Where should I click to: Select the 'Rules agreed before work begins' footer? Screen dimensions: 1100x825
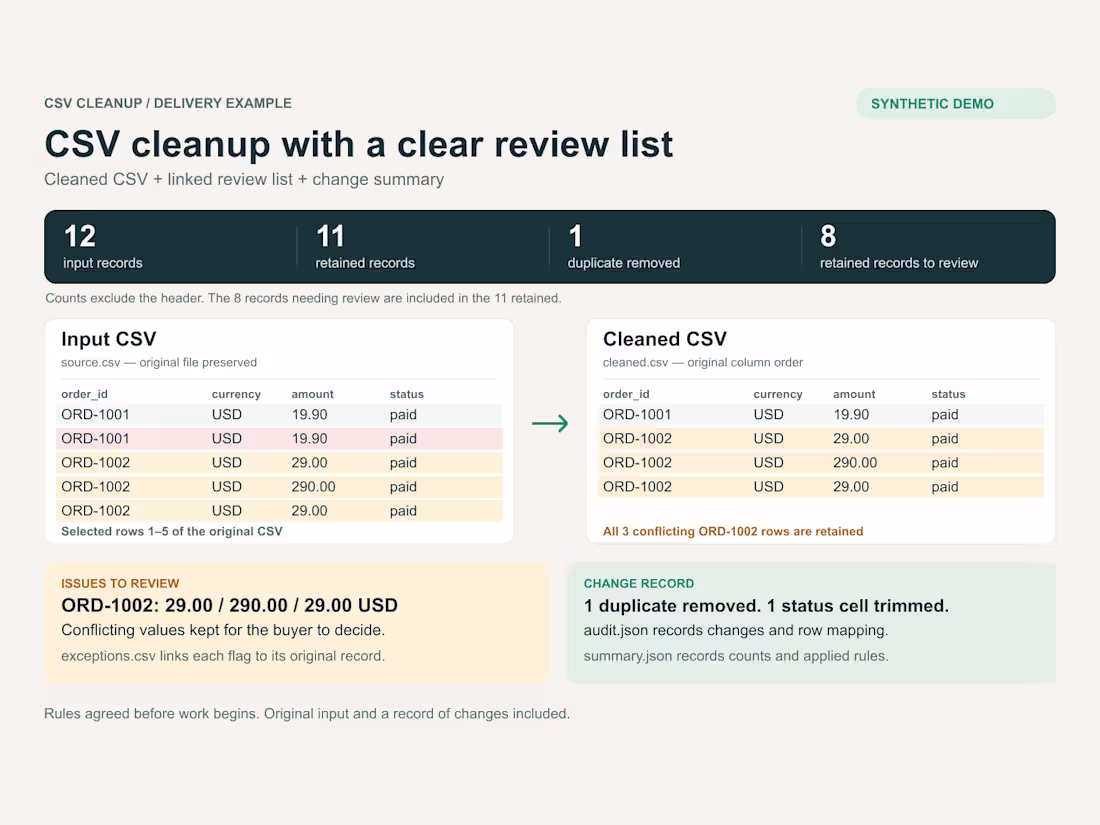[x=307, y=713]
